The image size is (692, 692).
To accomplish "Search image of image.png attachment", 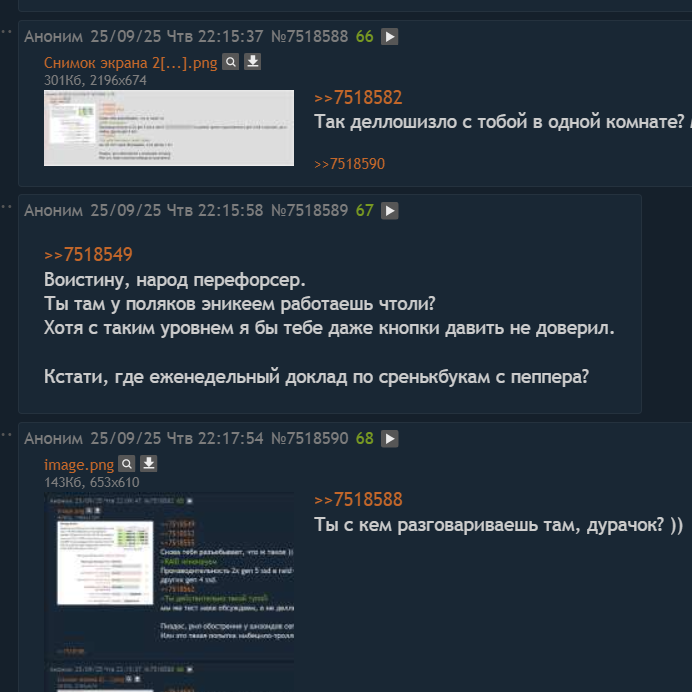I will [127, 464].
